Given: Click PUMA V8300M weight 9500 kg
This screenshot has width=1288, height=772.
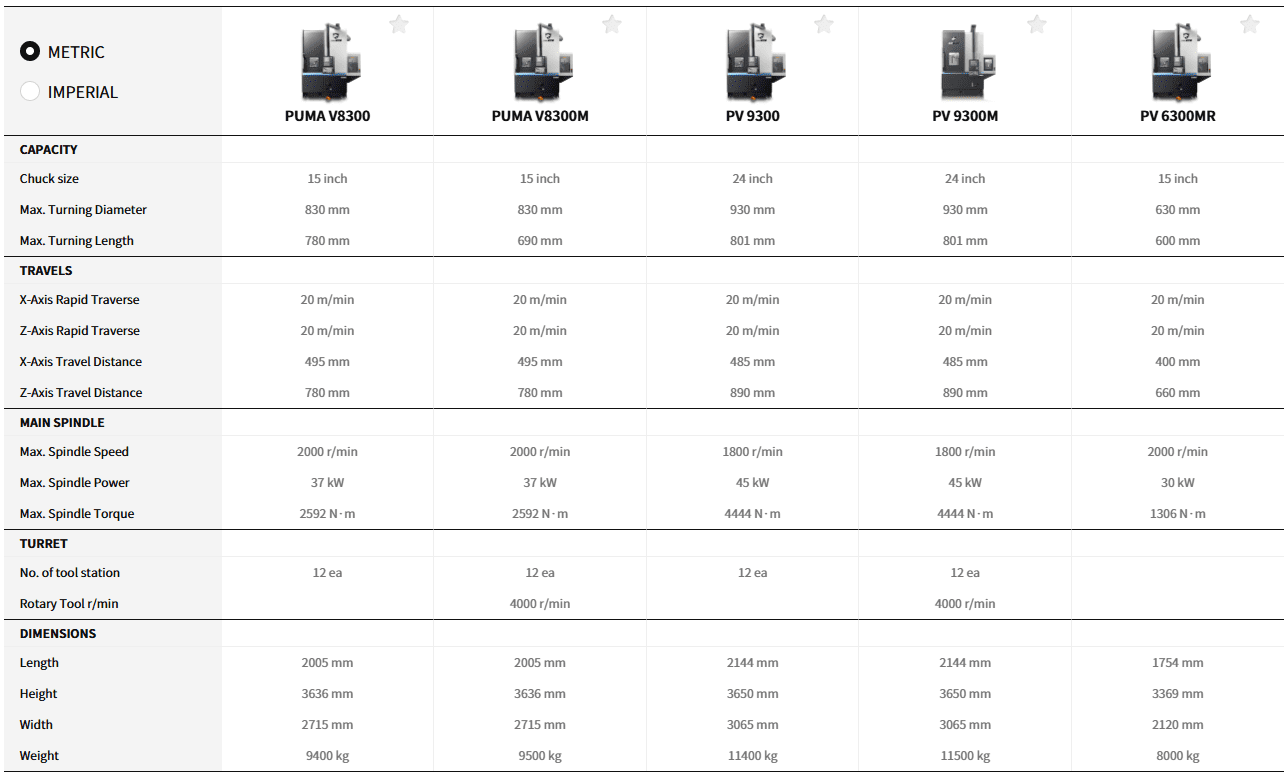Looking at the screenshot, I should tap(540, 756).
